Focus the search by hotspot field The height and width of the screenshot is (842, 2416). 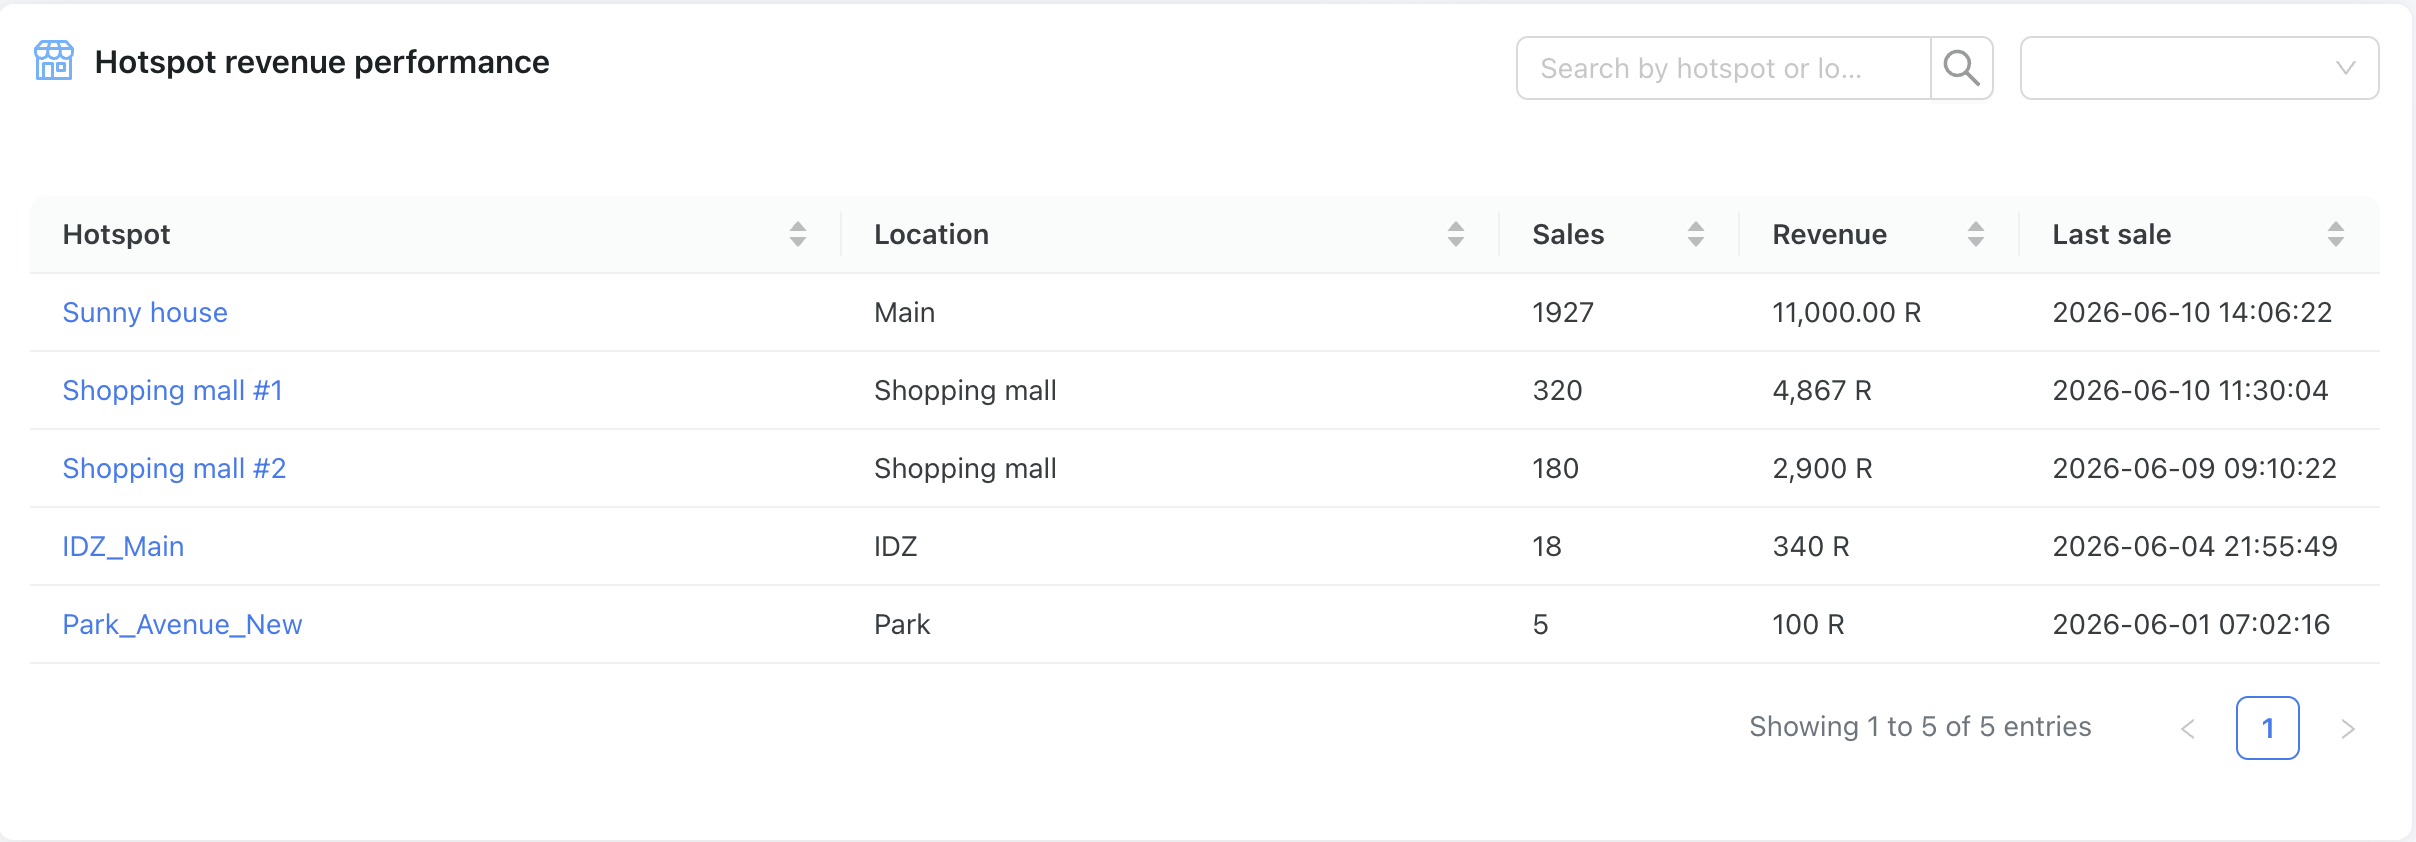coord(1724,68)
